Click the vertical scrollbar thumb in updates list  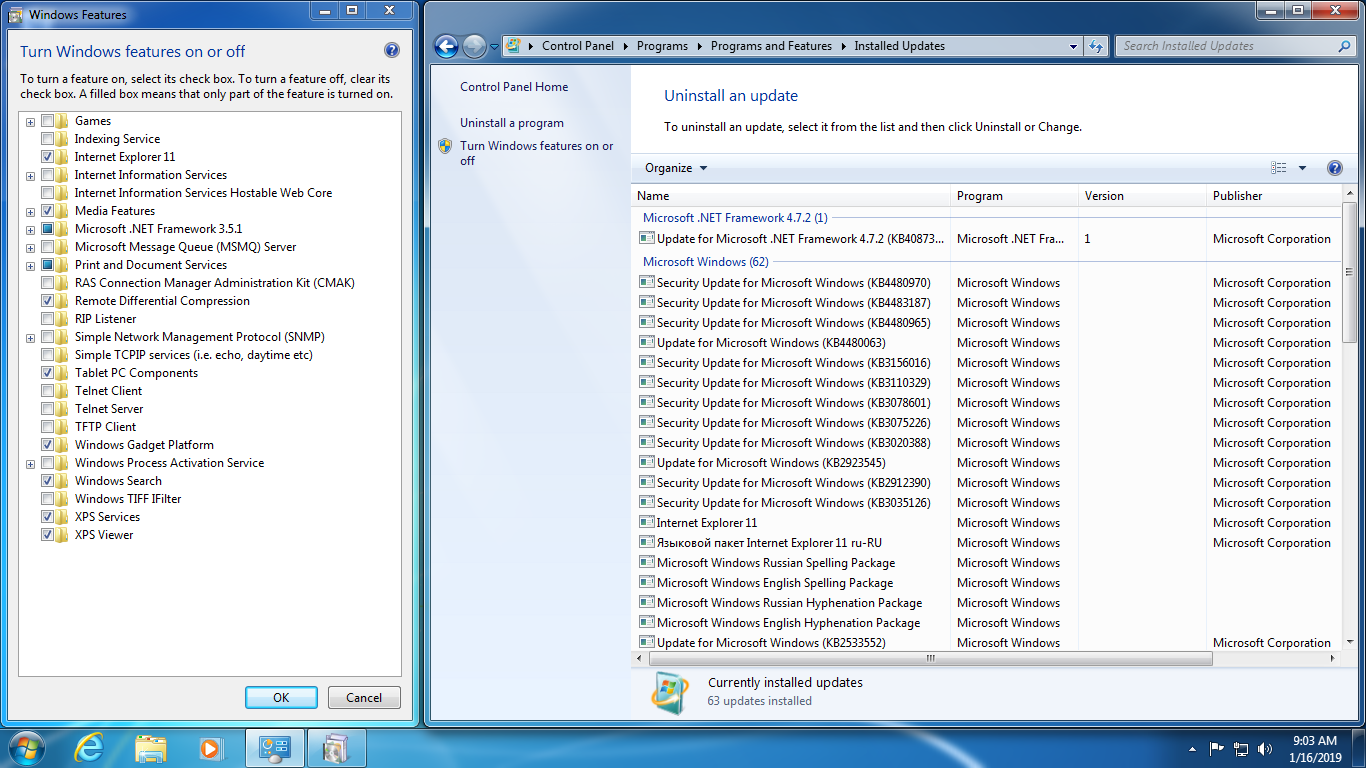[1350, 271]
